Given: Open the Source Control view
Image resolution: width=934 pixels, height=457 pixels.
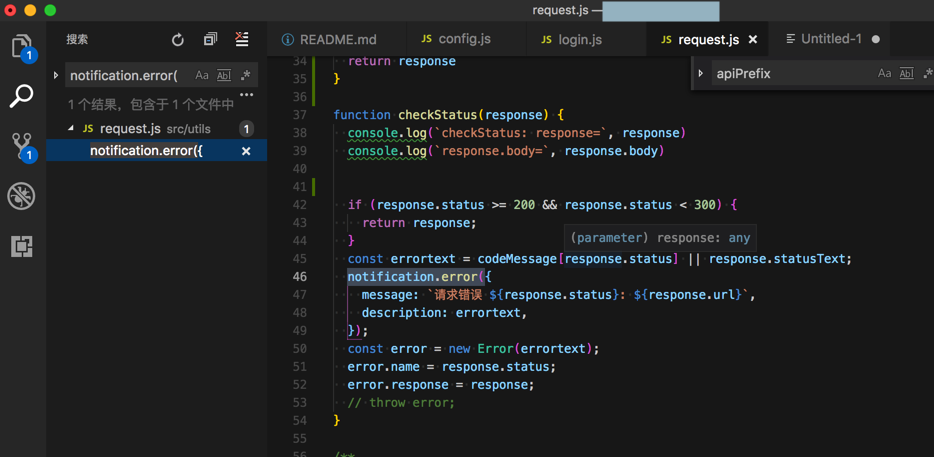Looking at the screenshot, I should click(22, 146).
